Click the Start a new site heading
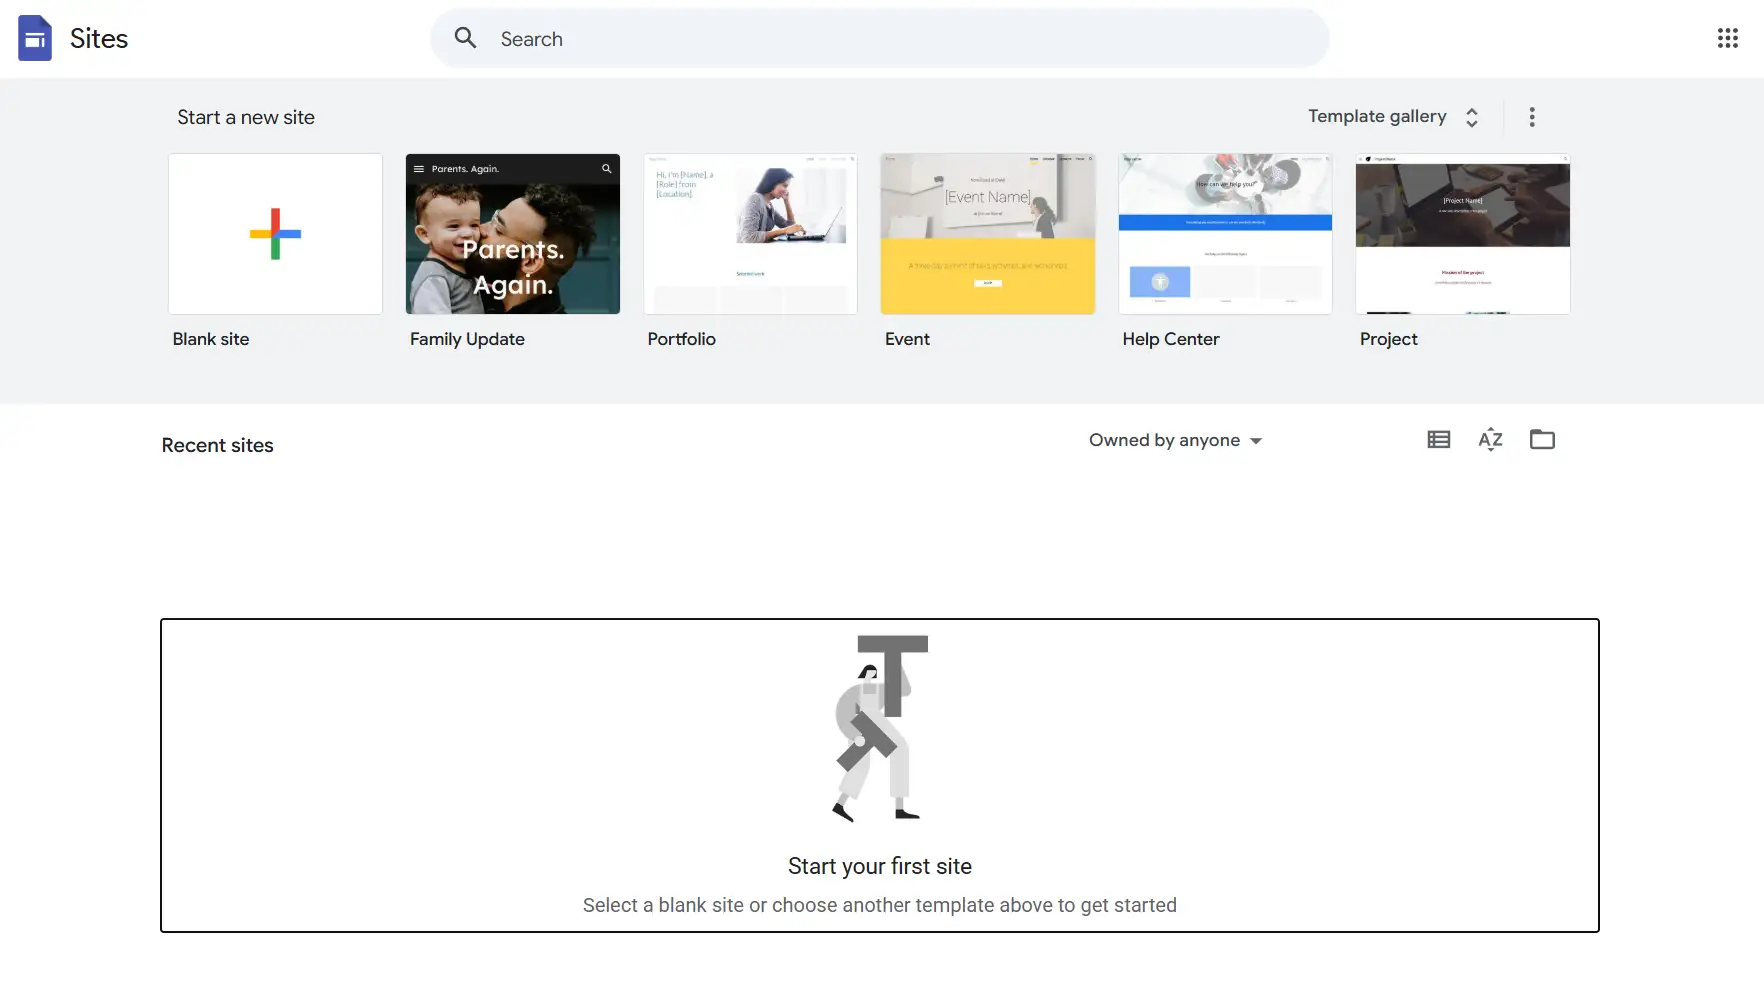1764x999 pixels. (x=246, y=117)
